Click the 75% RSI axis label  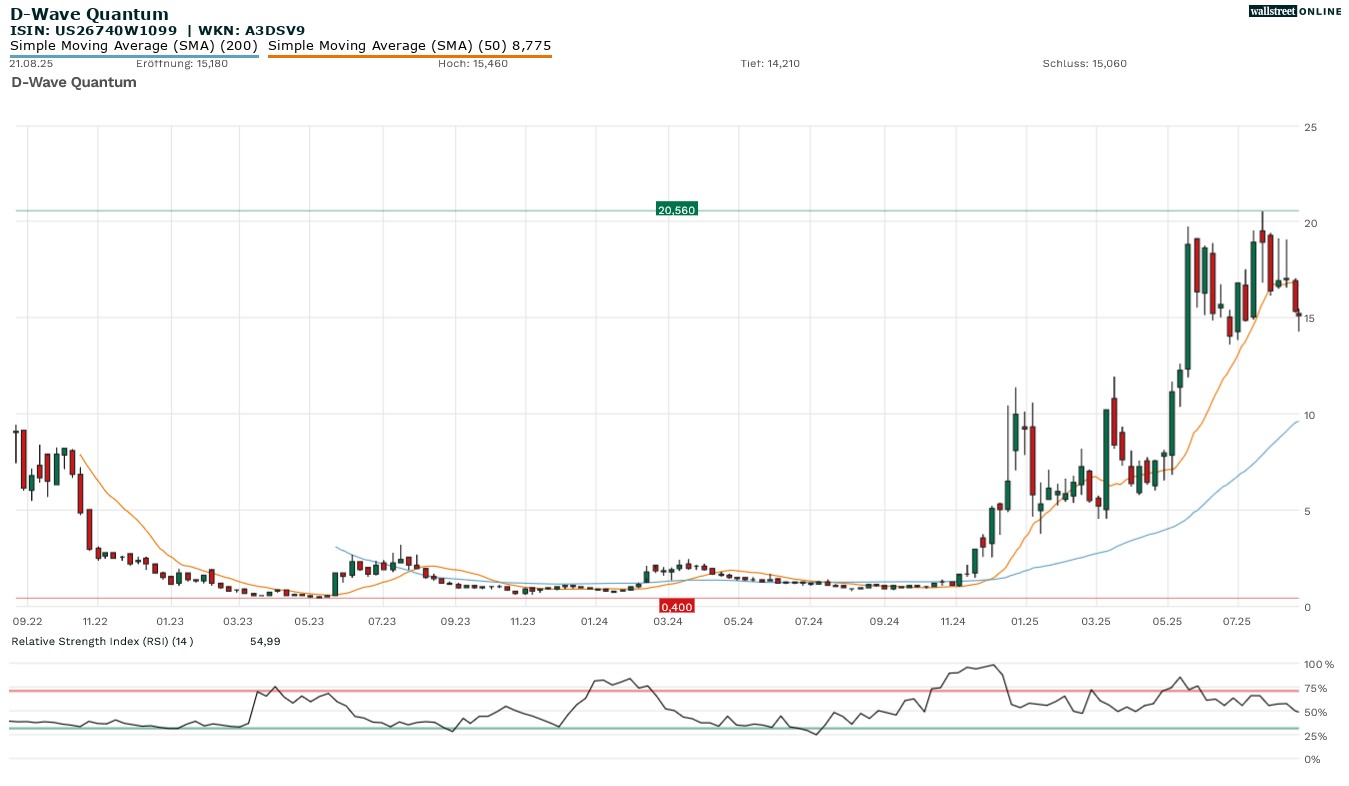click(x=1315, y=688)
